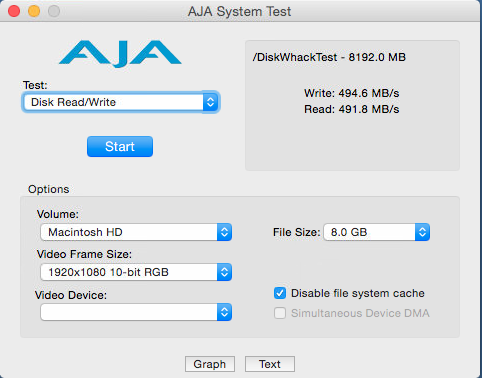
Task: Click the Video Frame Size stepper arrows
Action: pyautogui.click(x=224, y=272)
